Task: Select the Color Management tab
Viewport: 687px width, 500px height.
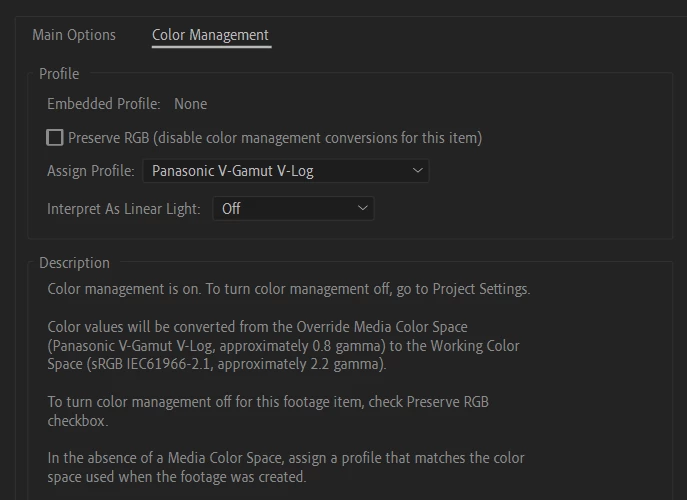Action: [210, 35]
